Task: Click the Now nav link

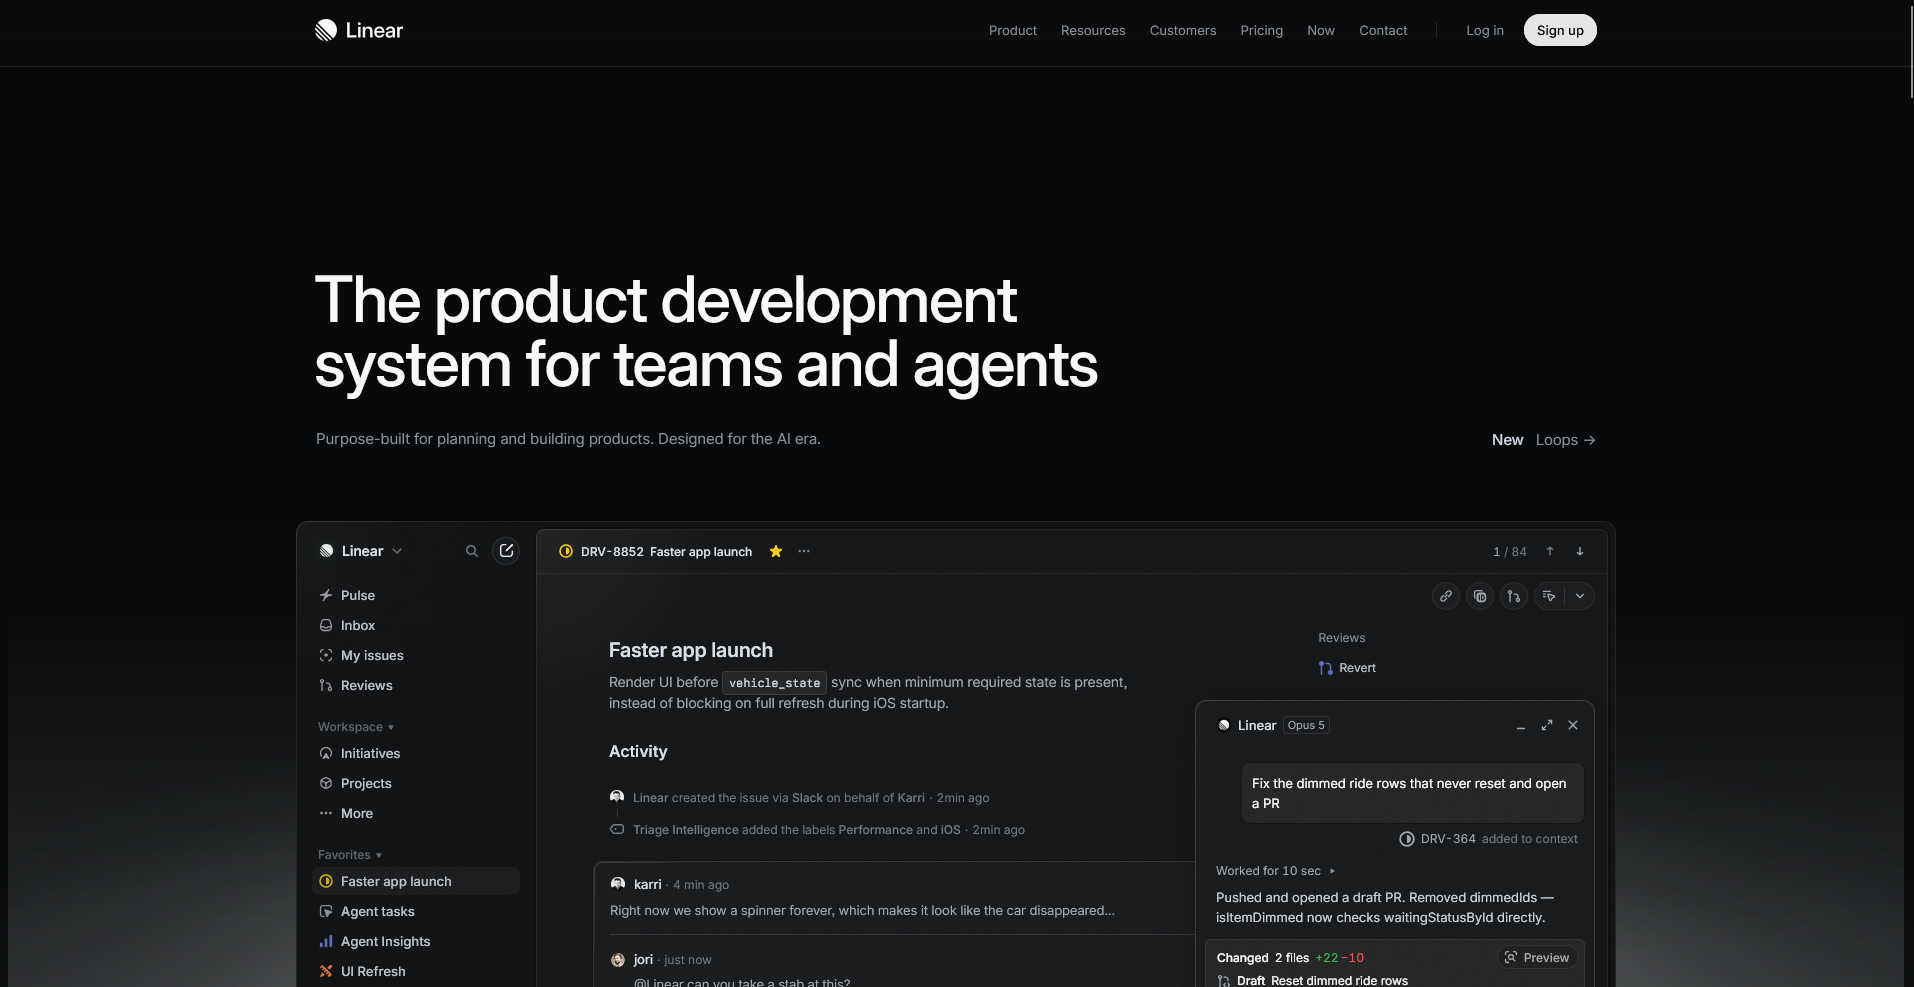Action: point(1321,30)
